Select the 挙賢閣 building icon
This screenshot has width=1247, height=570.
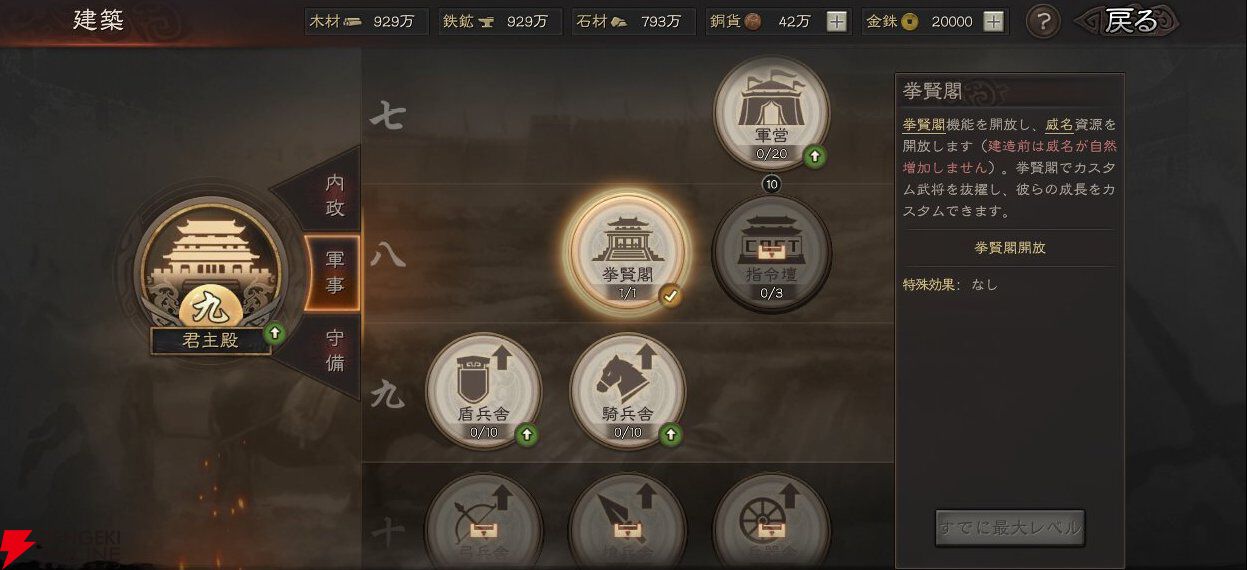[x=628, y=251]
